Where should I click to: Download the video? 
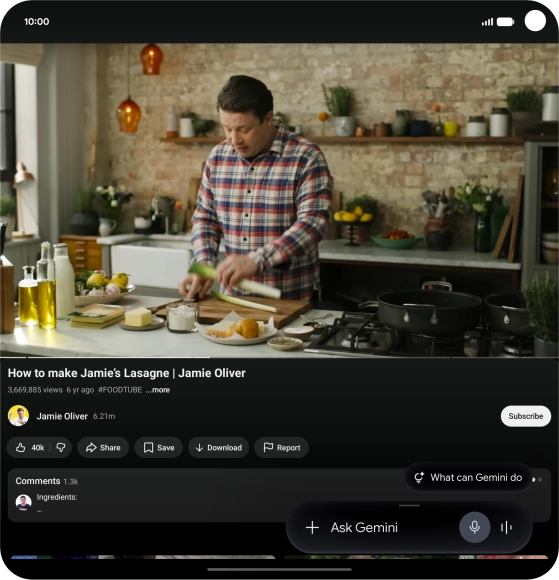pyautogui.click(x=219, y=448)
